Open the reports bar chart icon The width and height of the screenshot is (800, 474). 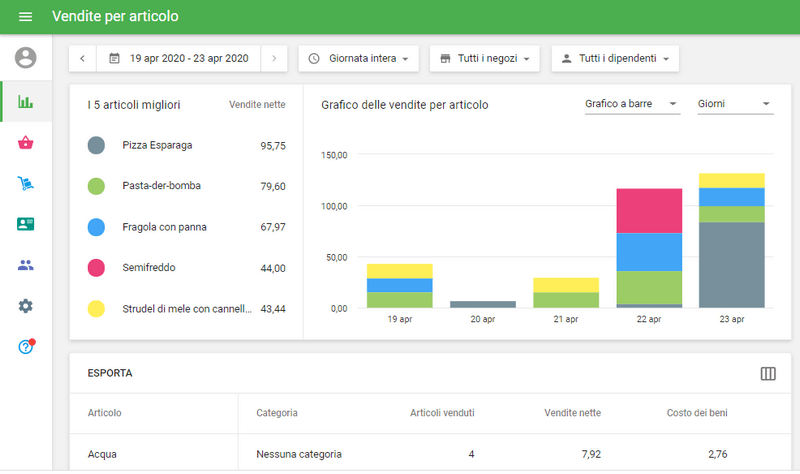pyautogui.click(x=26, y=102)
